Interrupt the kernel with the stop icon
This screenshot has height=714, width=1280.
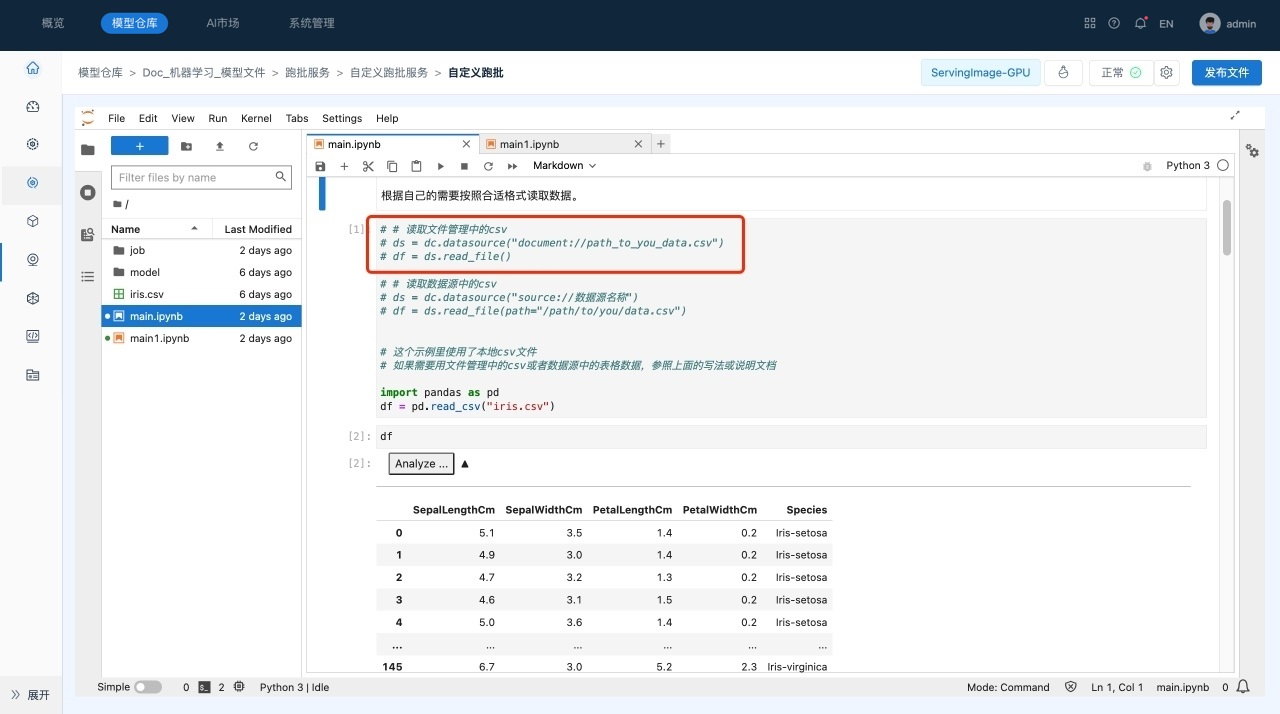pyautogui.click(x=464, y=166)
